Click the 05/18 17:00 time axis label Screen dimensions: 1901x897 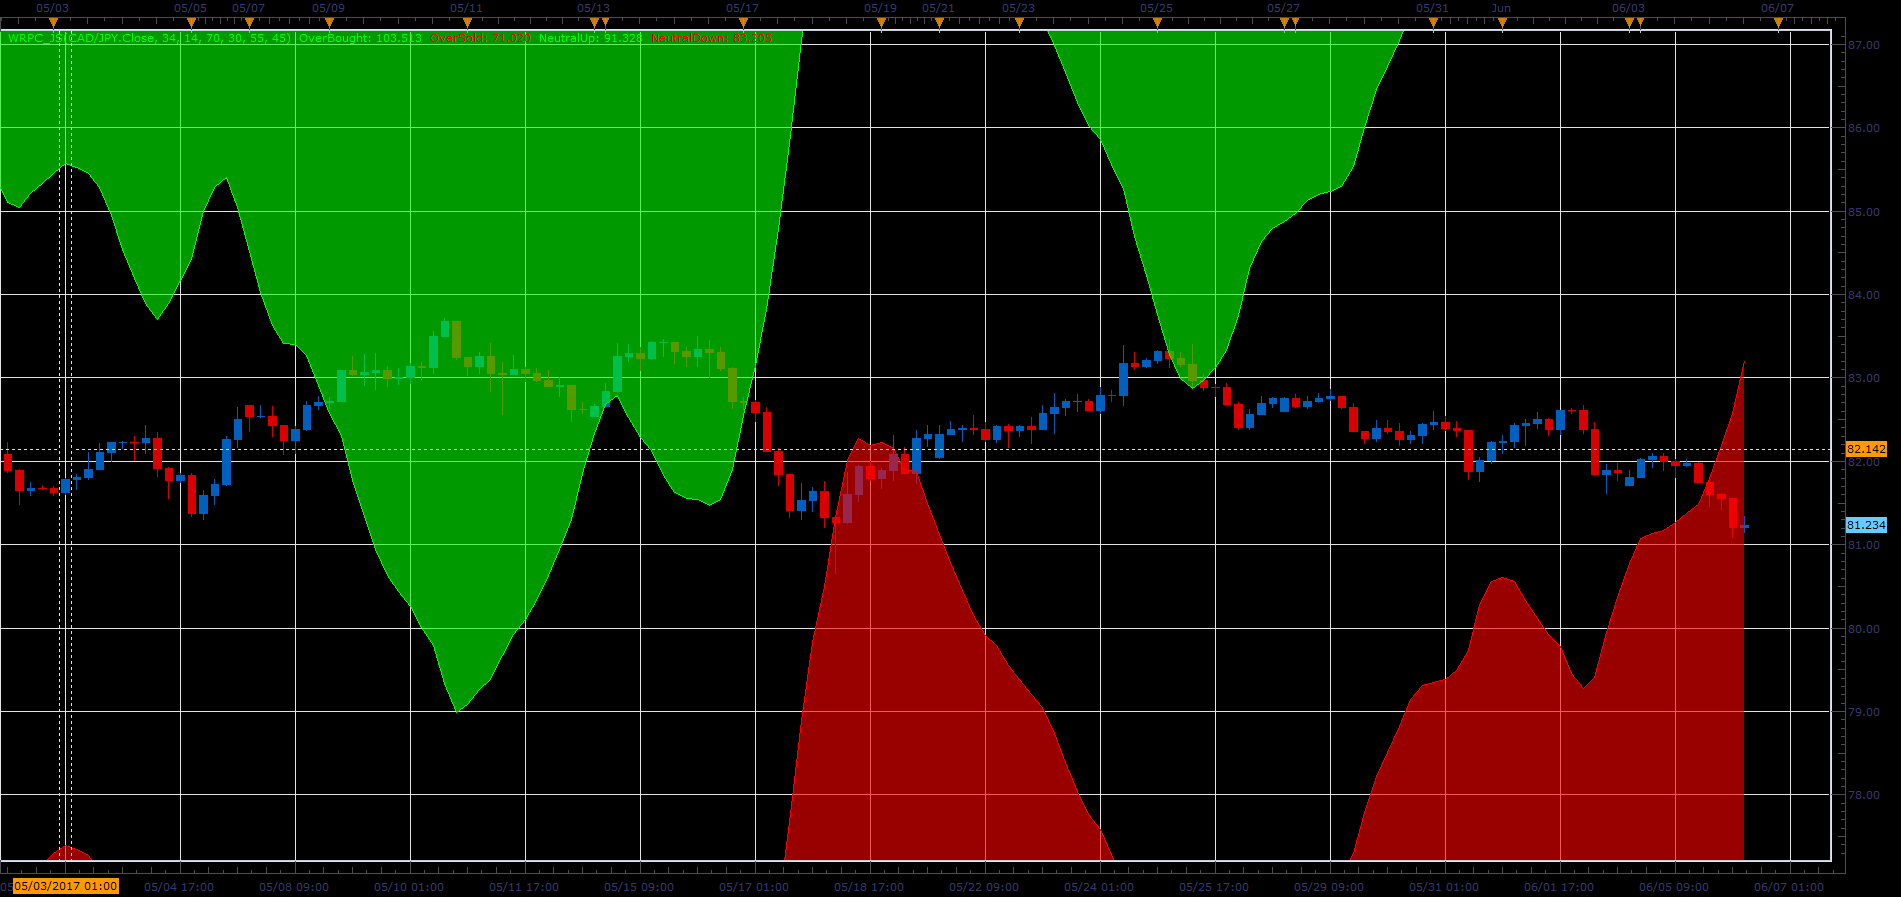click(869, 887)
